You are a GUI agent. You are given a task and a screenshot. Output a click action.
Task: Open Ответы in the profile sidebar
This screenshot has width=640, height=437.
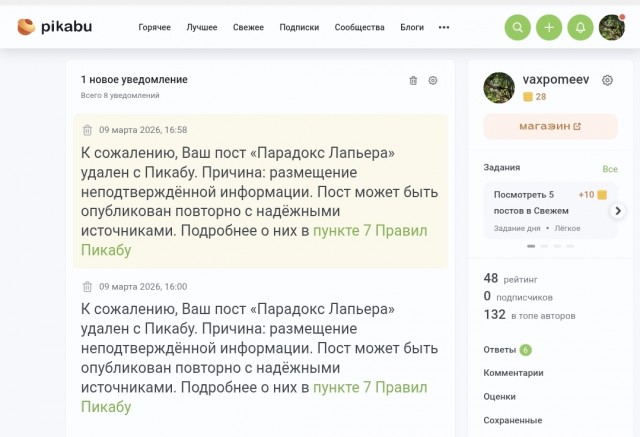tap(500, 350)
